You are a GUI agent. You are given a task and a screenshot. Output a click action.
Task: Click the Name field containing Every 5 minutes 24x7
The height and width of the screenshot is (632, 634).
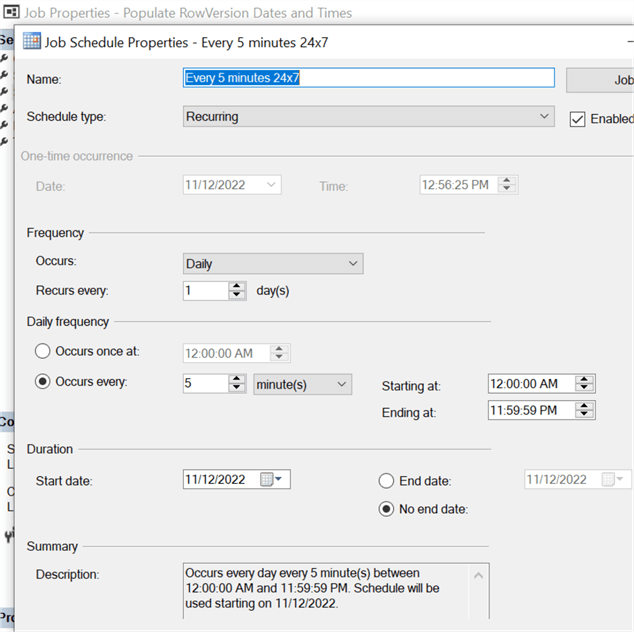[x=368, y=78]
